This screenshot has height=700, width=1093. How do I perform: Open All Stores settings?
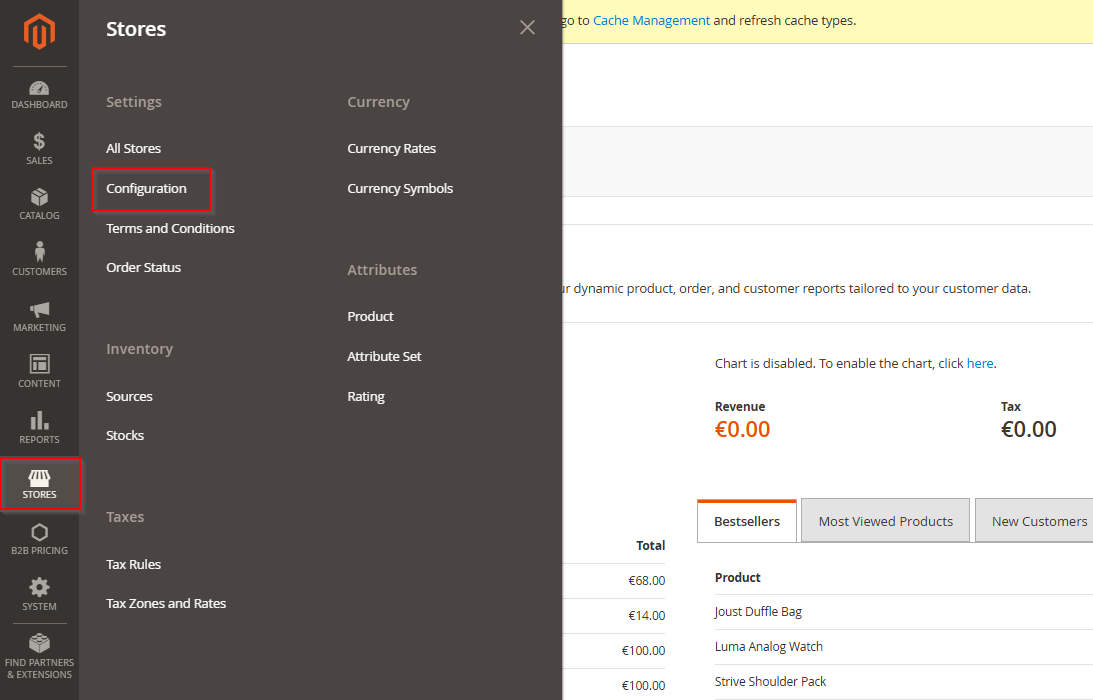[133, 149]
